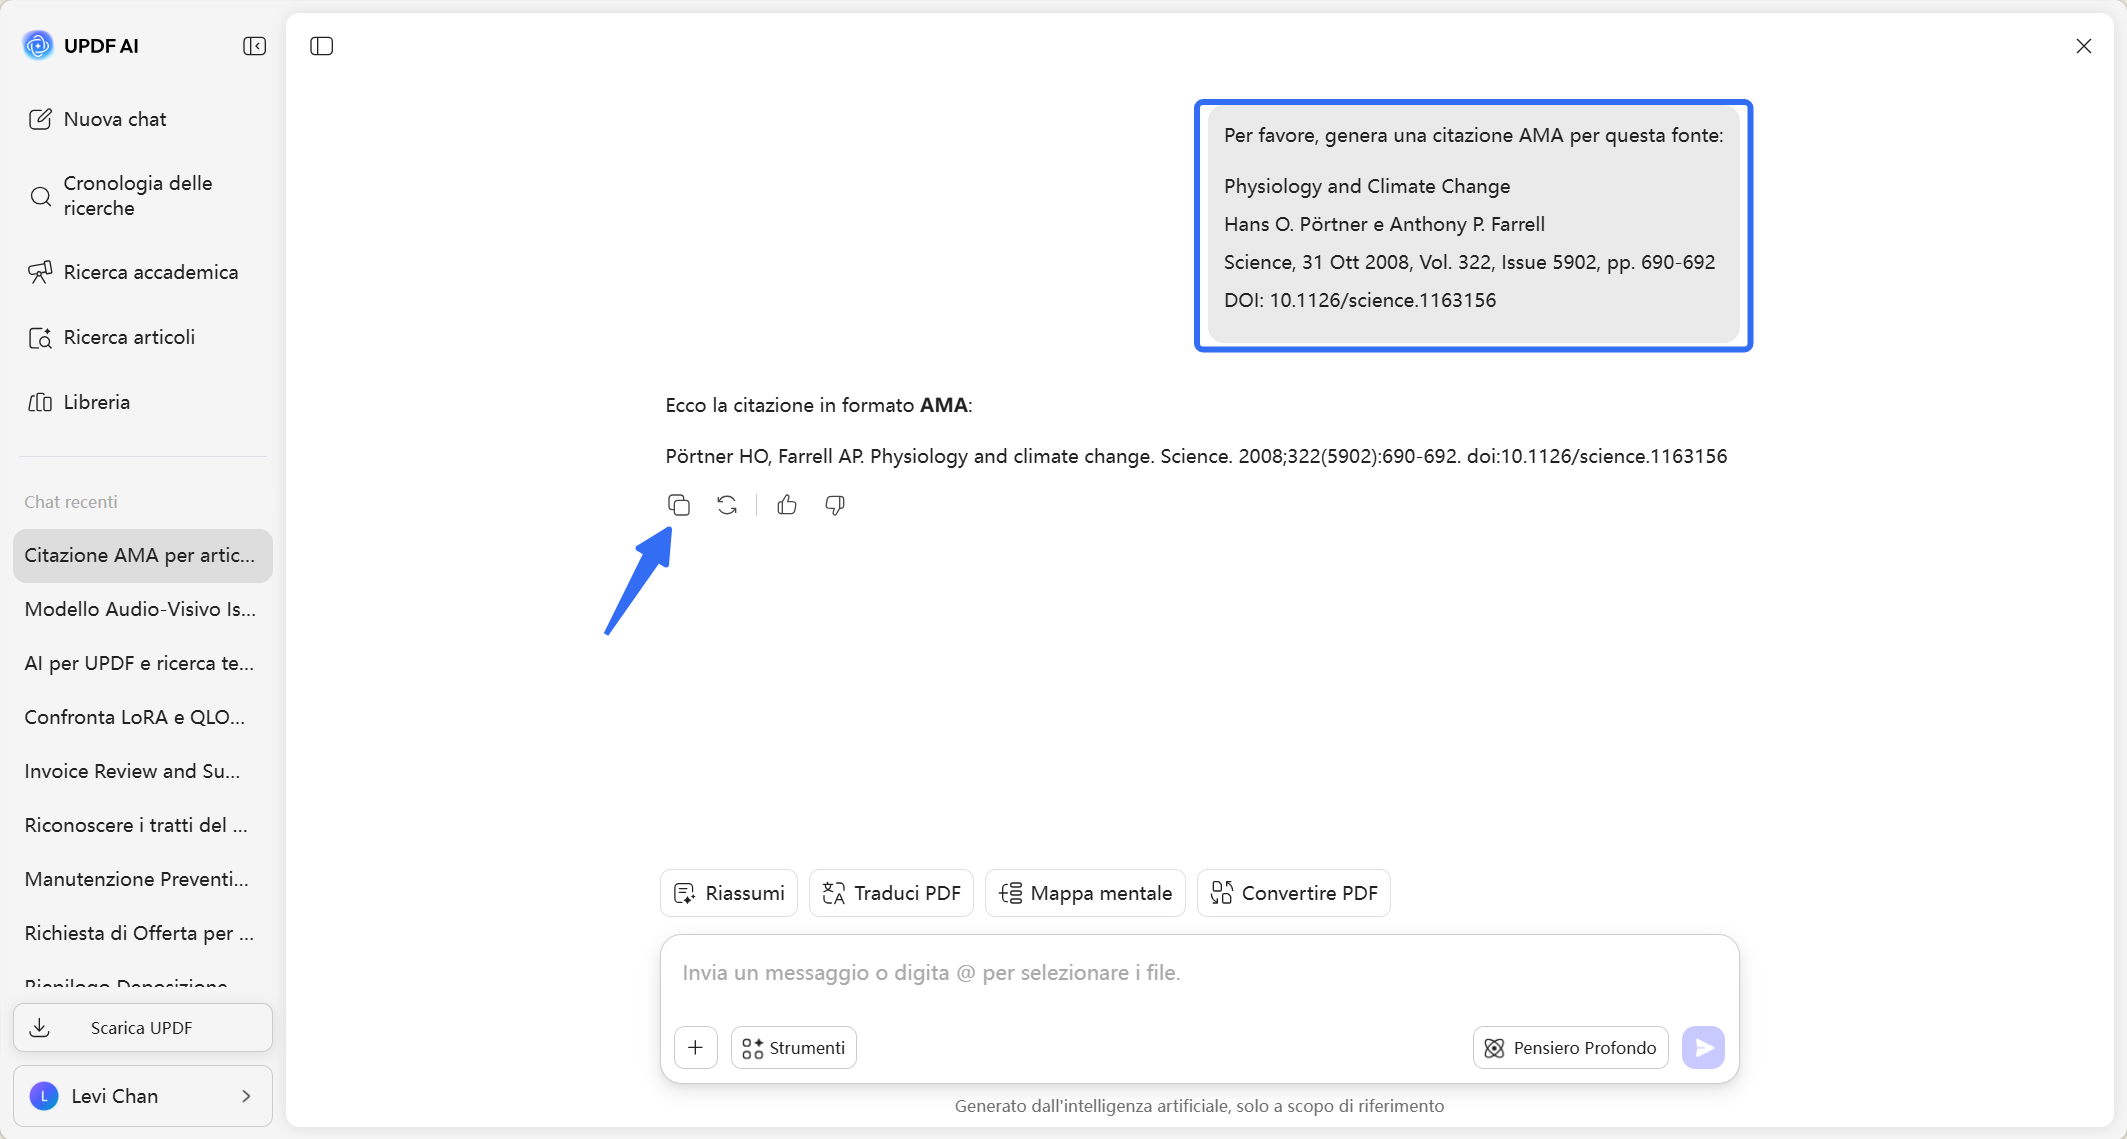Focus the message input field
This screenshot has width=2127, height=1139.
coord(1199,973)
